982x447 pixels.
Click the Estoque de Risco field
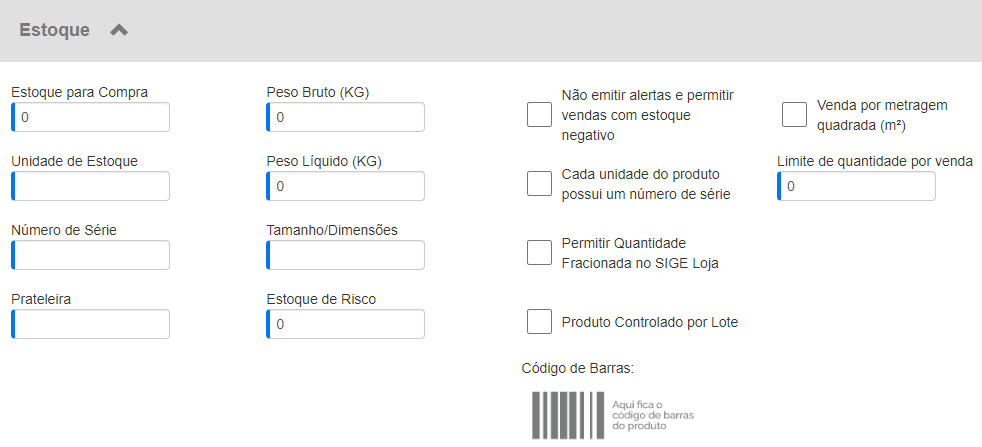click(345, 324)
